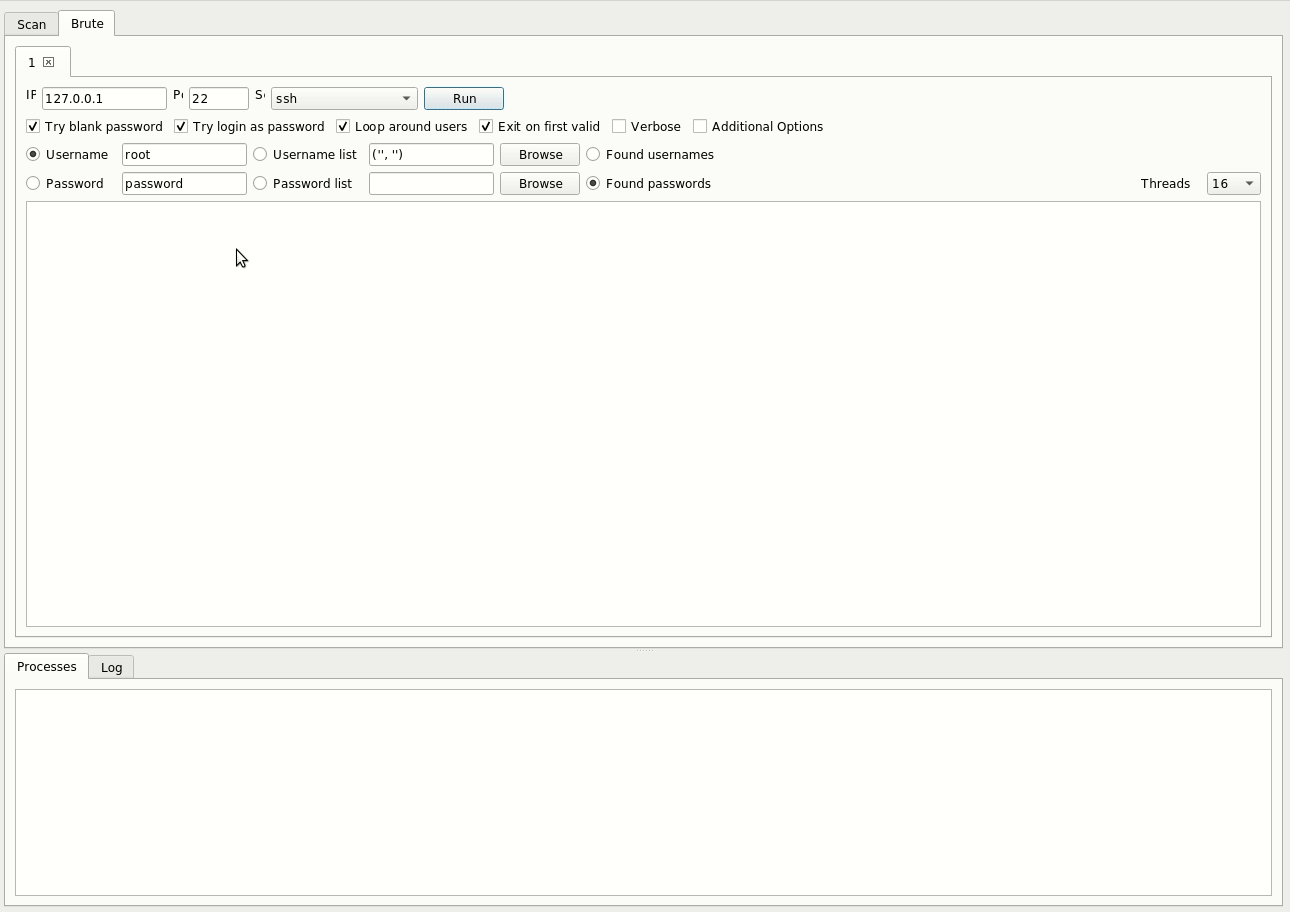This screenshot has width=1290, height=912.
Task: Turn off Exit on first valid
Action: (x=486, y=126)
